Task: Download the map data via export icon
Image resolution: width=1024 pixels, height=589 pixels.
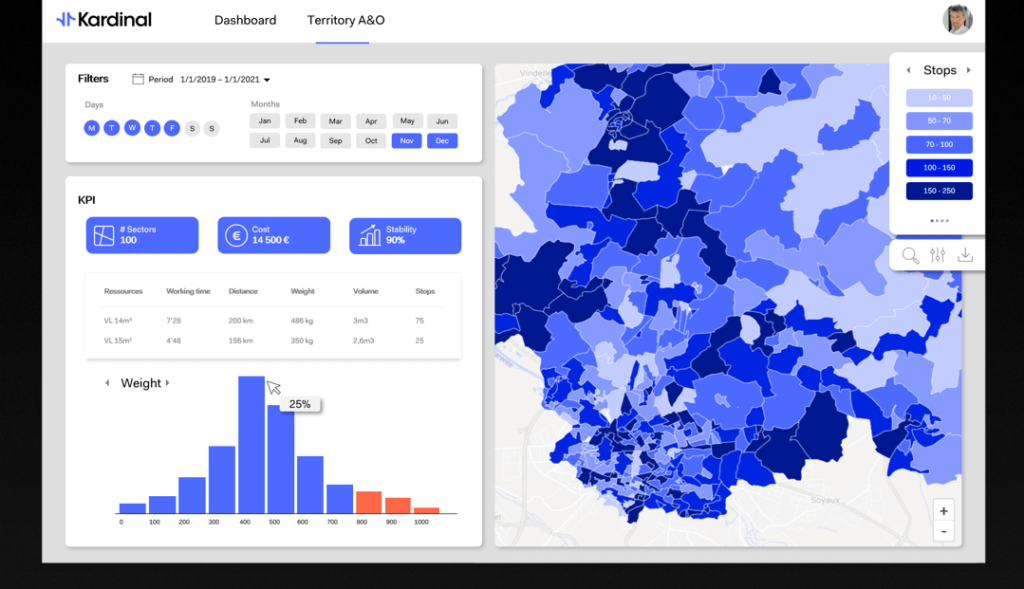Action: (965, 255)
